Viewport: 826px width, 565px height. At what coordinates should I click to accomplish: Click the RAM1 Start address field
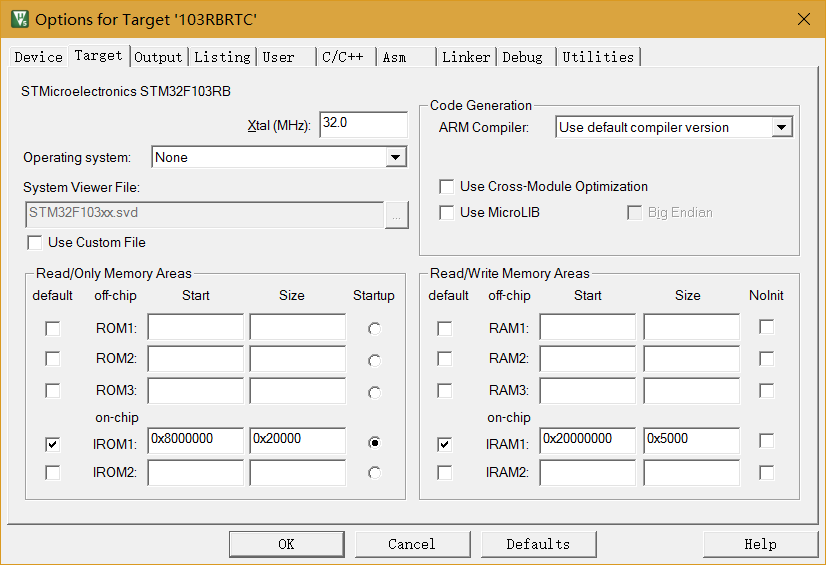pyautogui.click(x=587, y=327)
